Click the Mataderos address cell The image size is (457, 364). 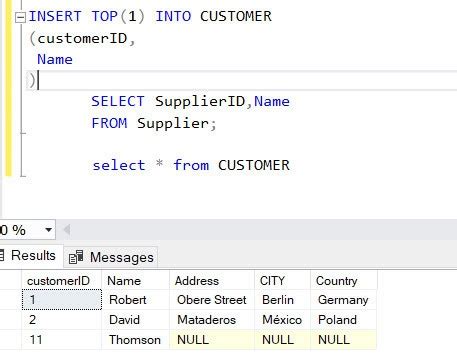coord(212,320)
